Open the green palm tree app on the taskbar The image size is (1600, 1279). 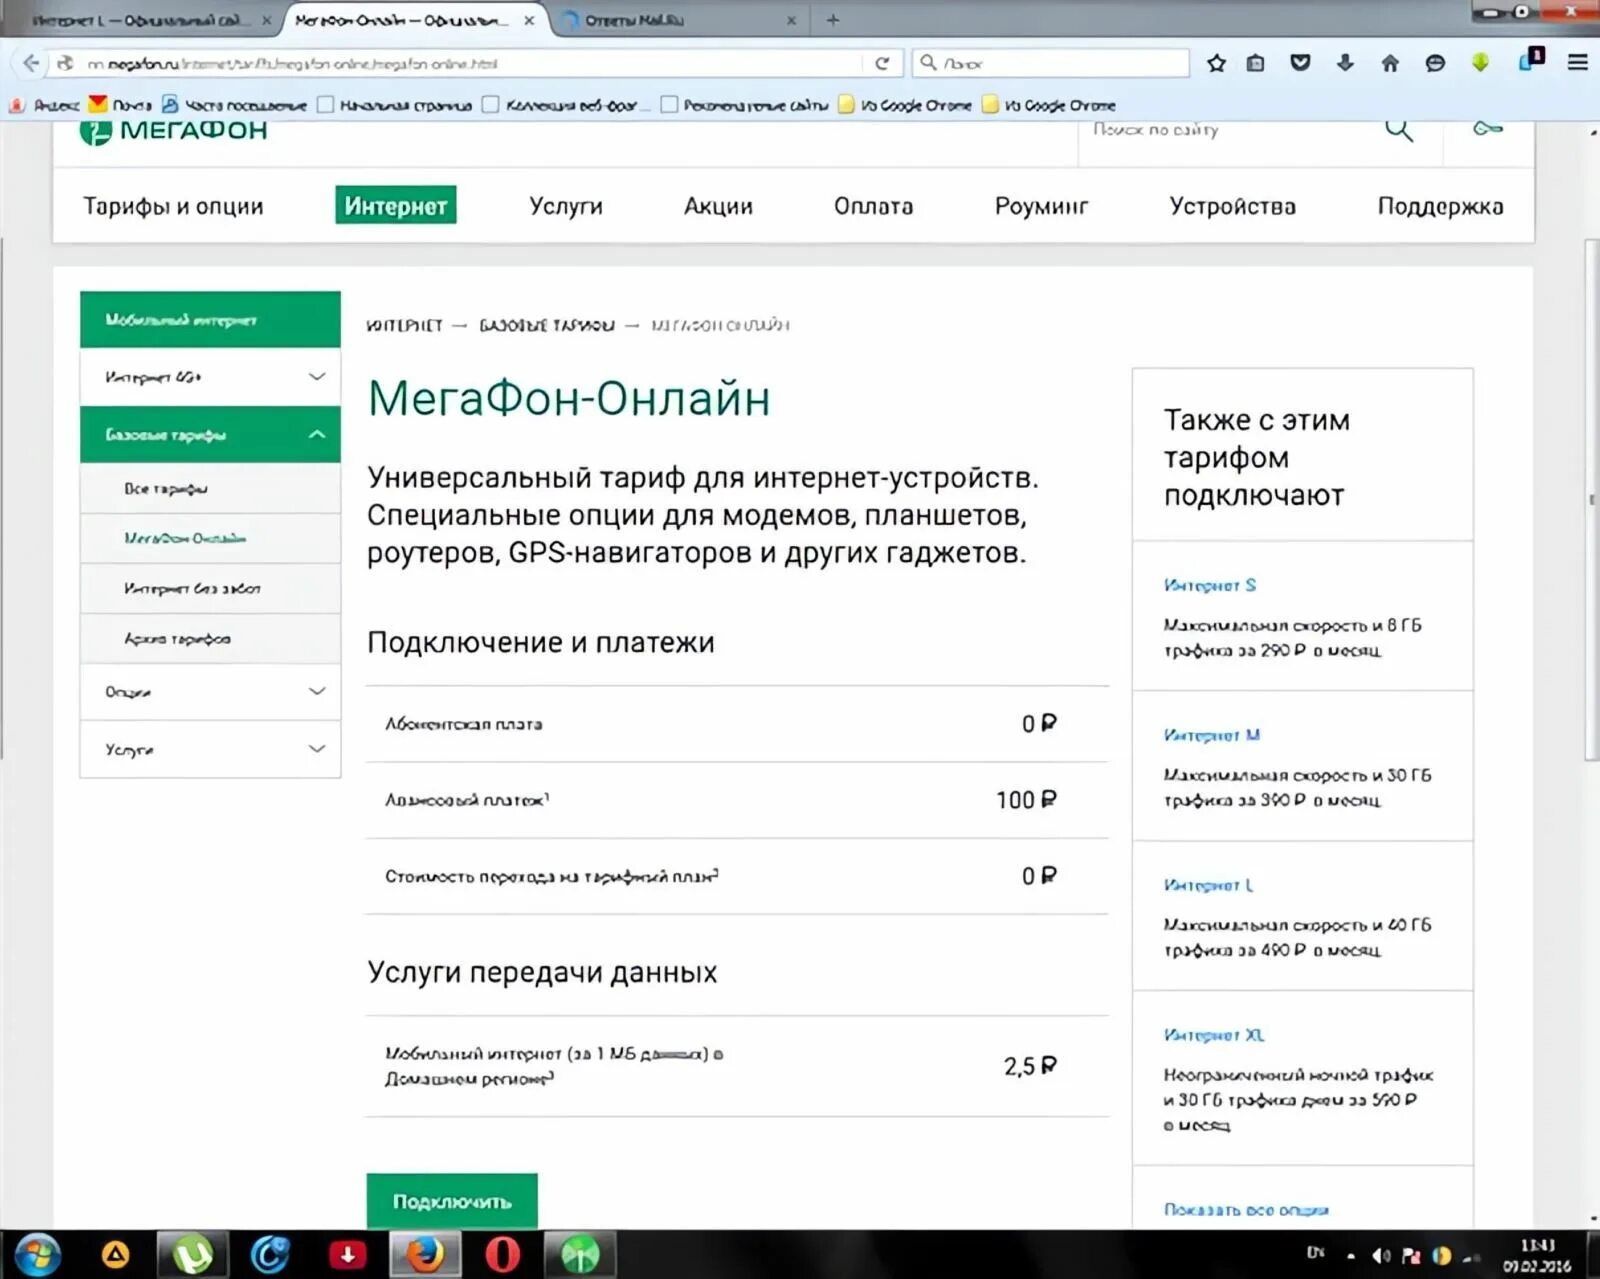pyautogui.click(x=580, y=1254)
